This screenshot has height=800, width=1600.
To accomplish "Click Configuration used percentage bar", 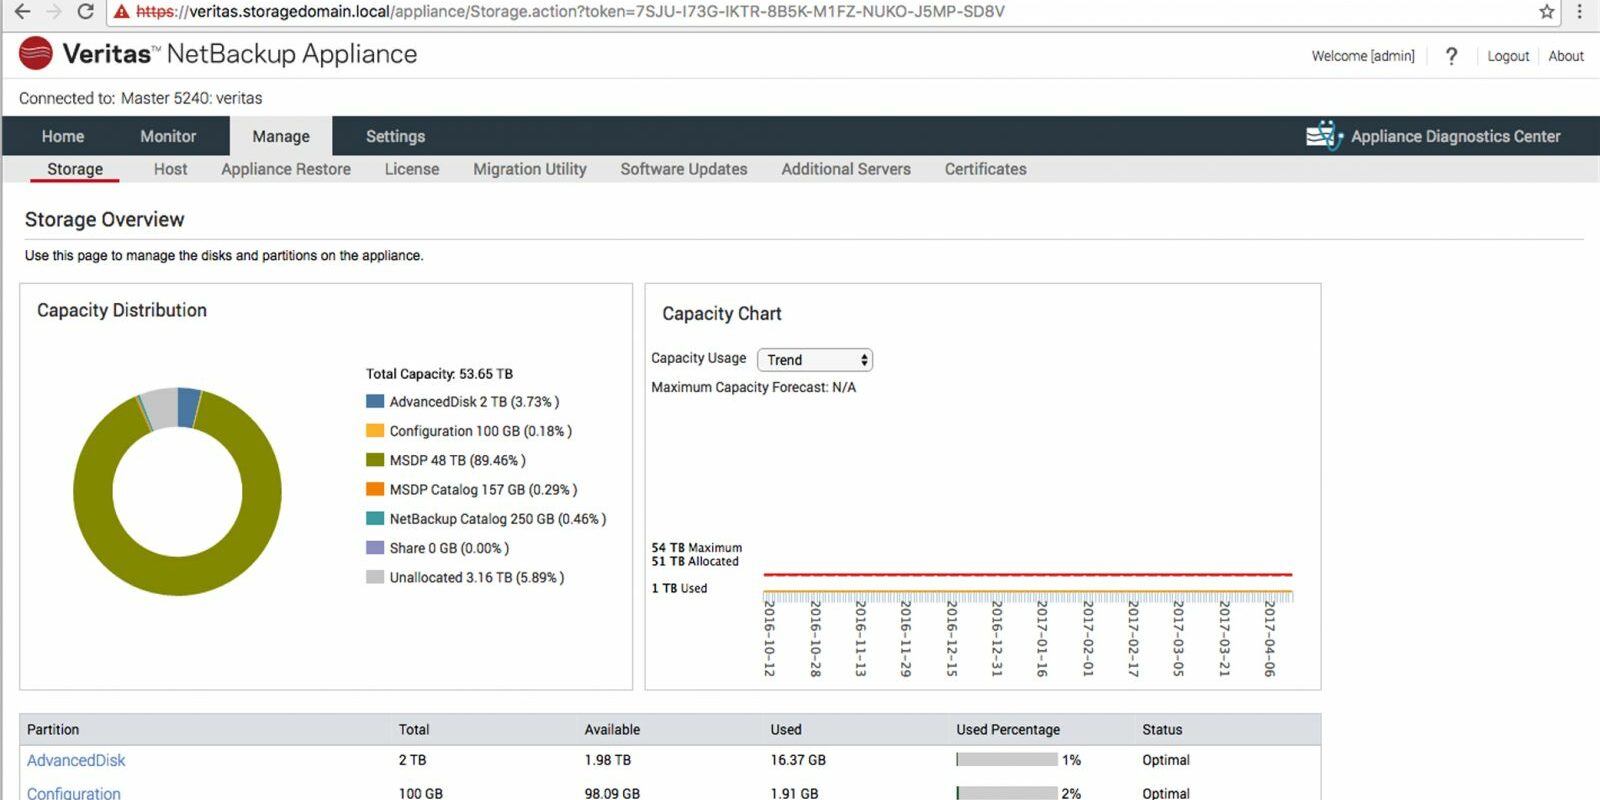I will 1007,793.
